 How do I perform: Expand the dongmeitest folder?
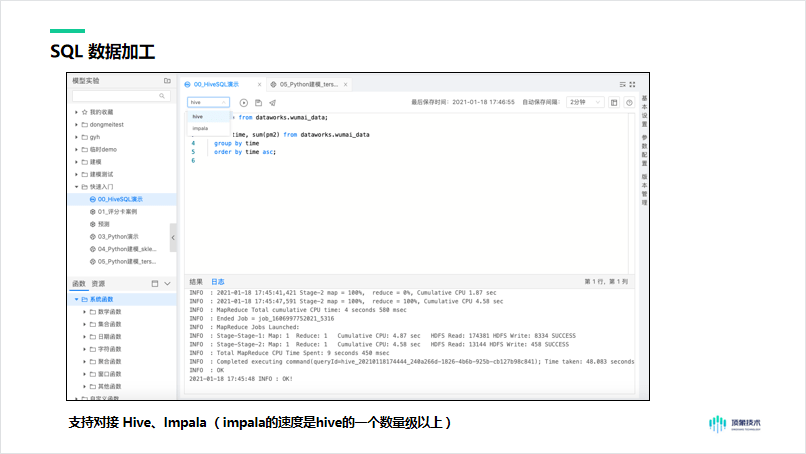(x=77, y=124)
